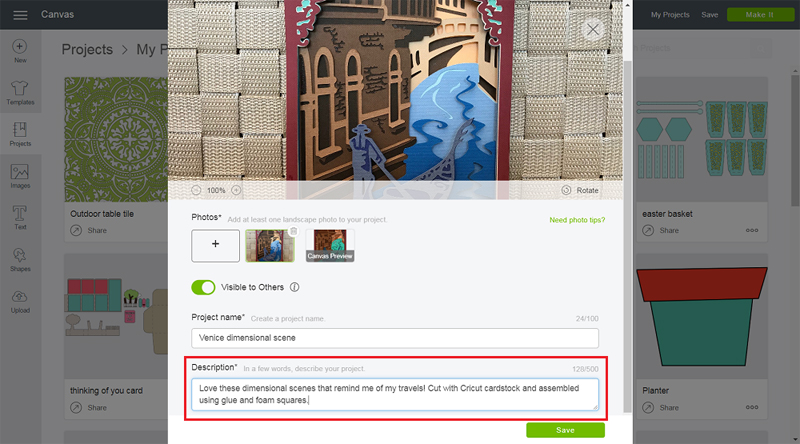Toggle Visible to Others switch

203,287
